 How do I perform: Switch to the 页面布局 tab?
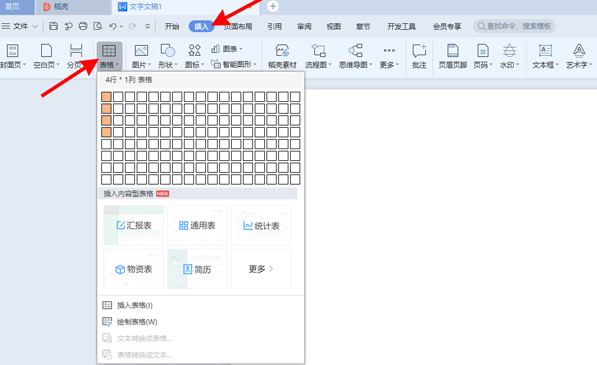point(238,26)
